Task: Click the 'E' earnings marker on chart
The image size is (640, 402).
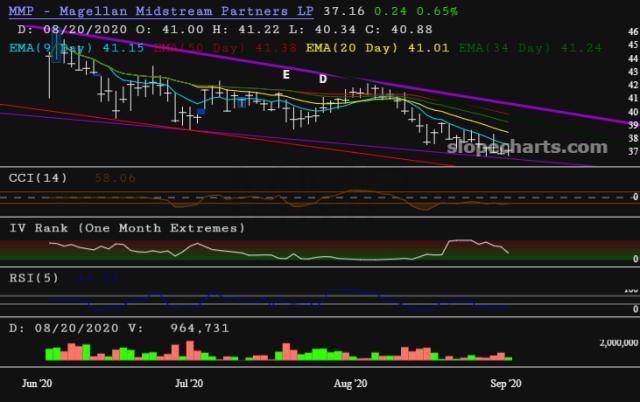Action: [286, 74]
